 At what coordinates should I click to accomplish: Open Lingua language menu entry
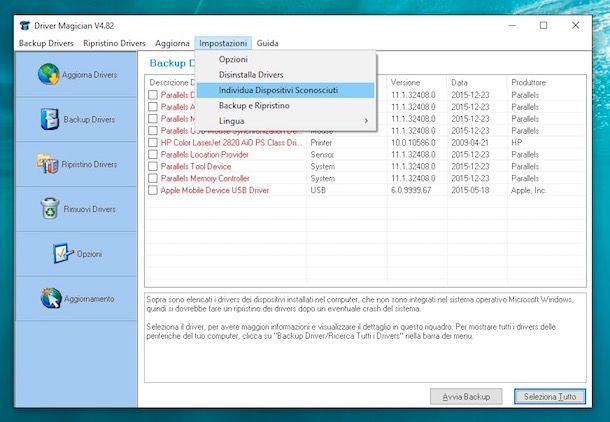(286, 121)
